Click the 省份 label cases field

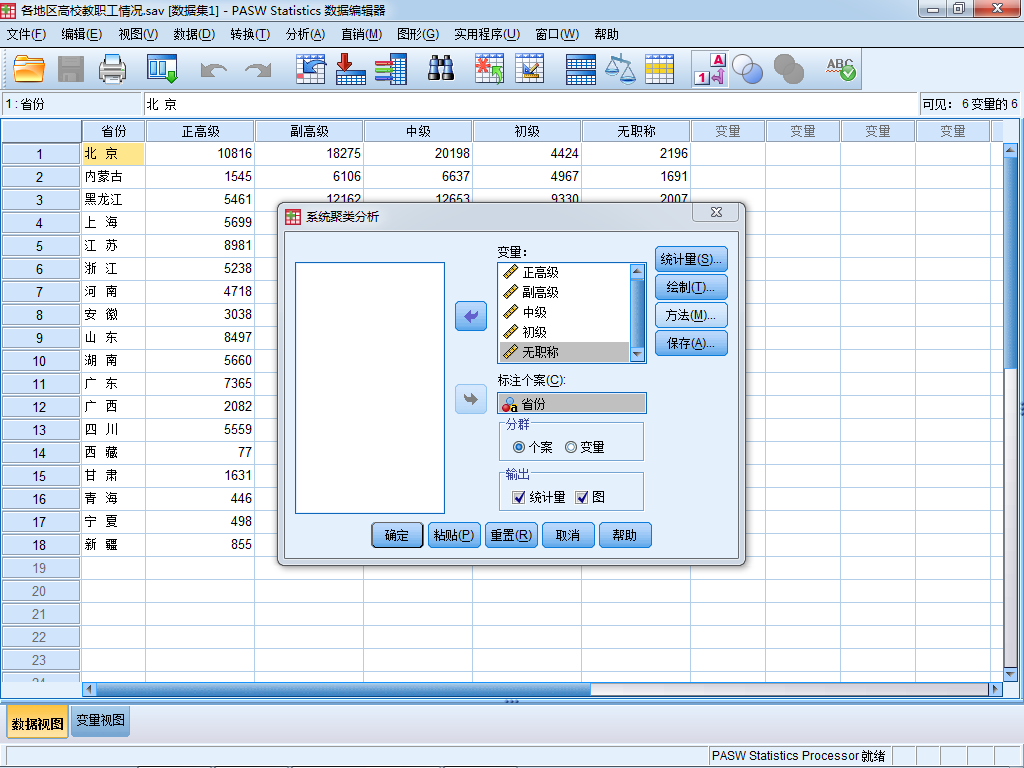point(572,404)
